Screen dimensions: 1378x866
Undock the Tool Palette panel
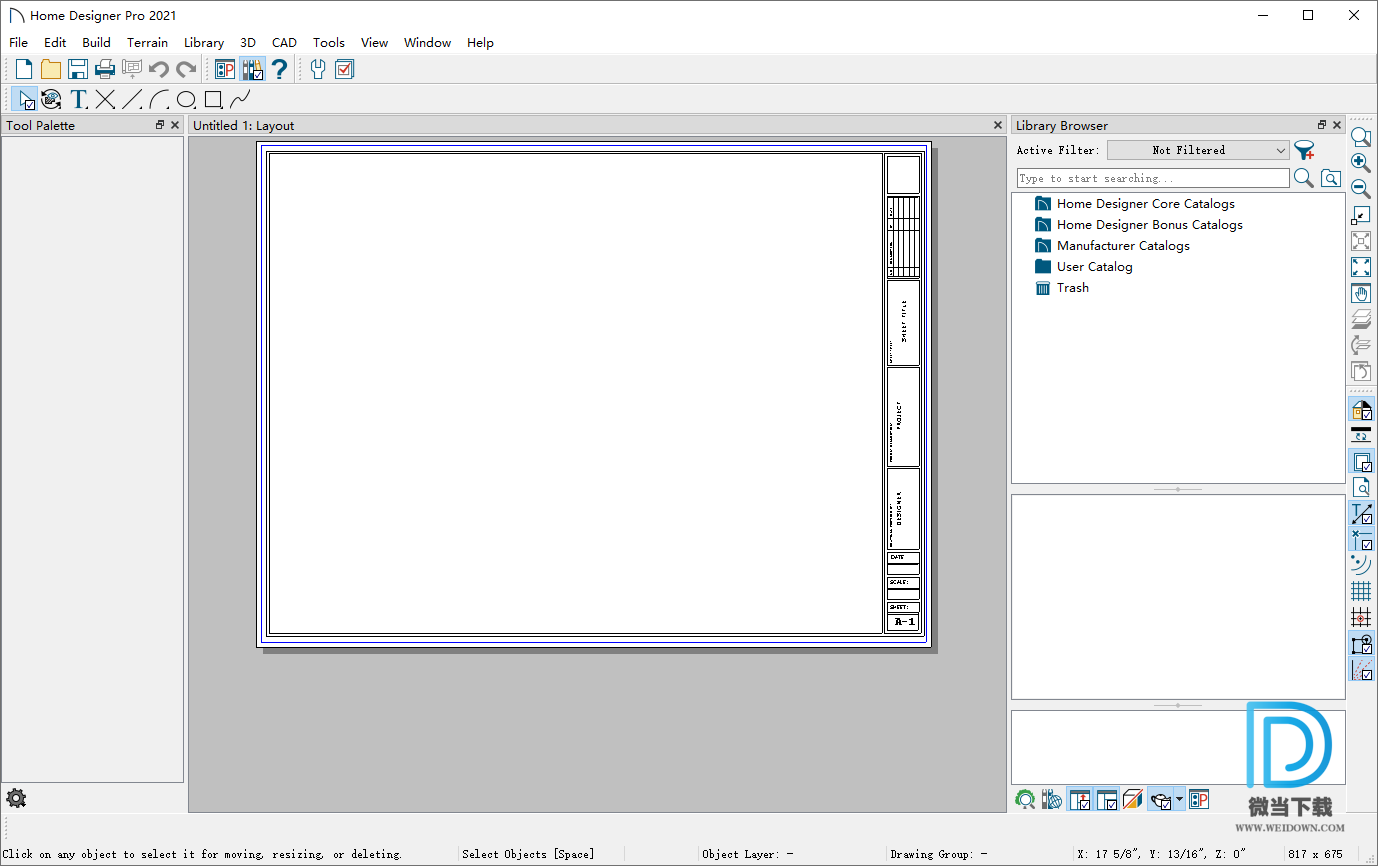[160, 125]
